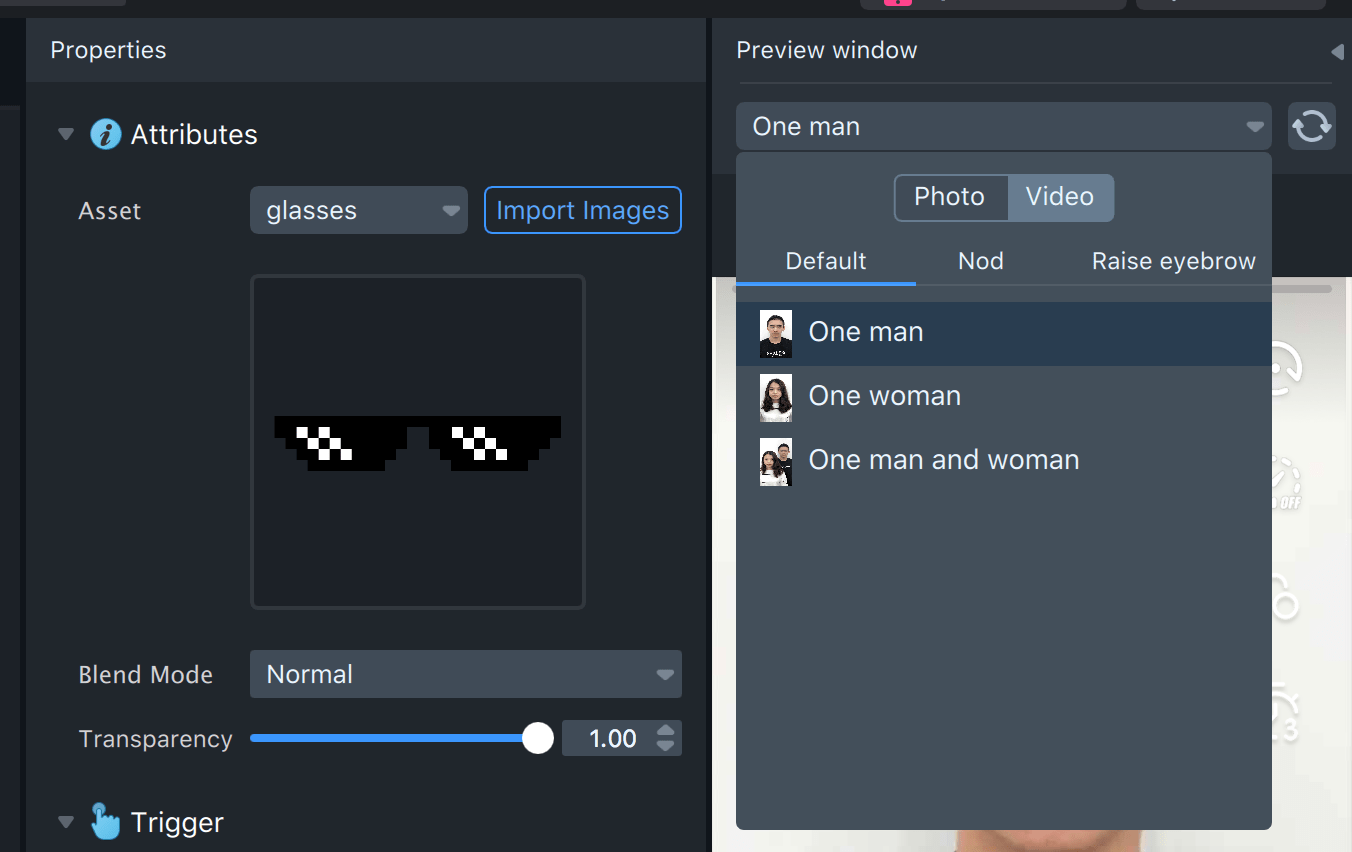Viewport: 1352px width, 852px height.
Task: Choose One man from the list
Action: pyautogui.click(x=1004, y=332)
